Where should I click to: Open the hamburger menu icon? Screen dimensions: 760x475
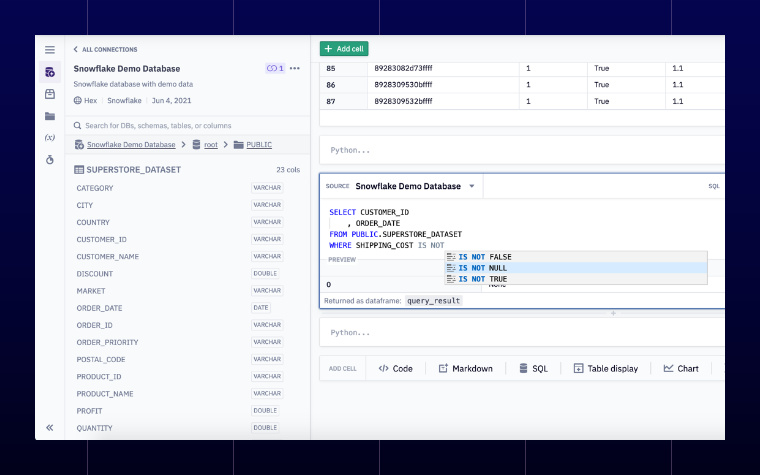click(49, 50)
